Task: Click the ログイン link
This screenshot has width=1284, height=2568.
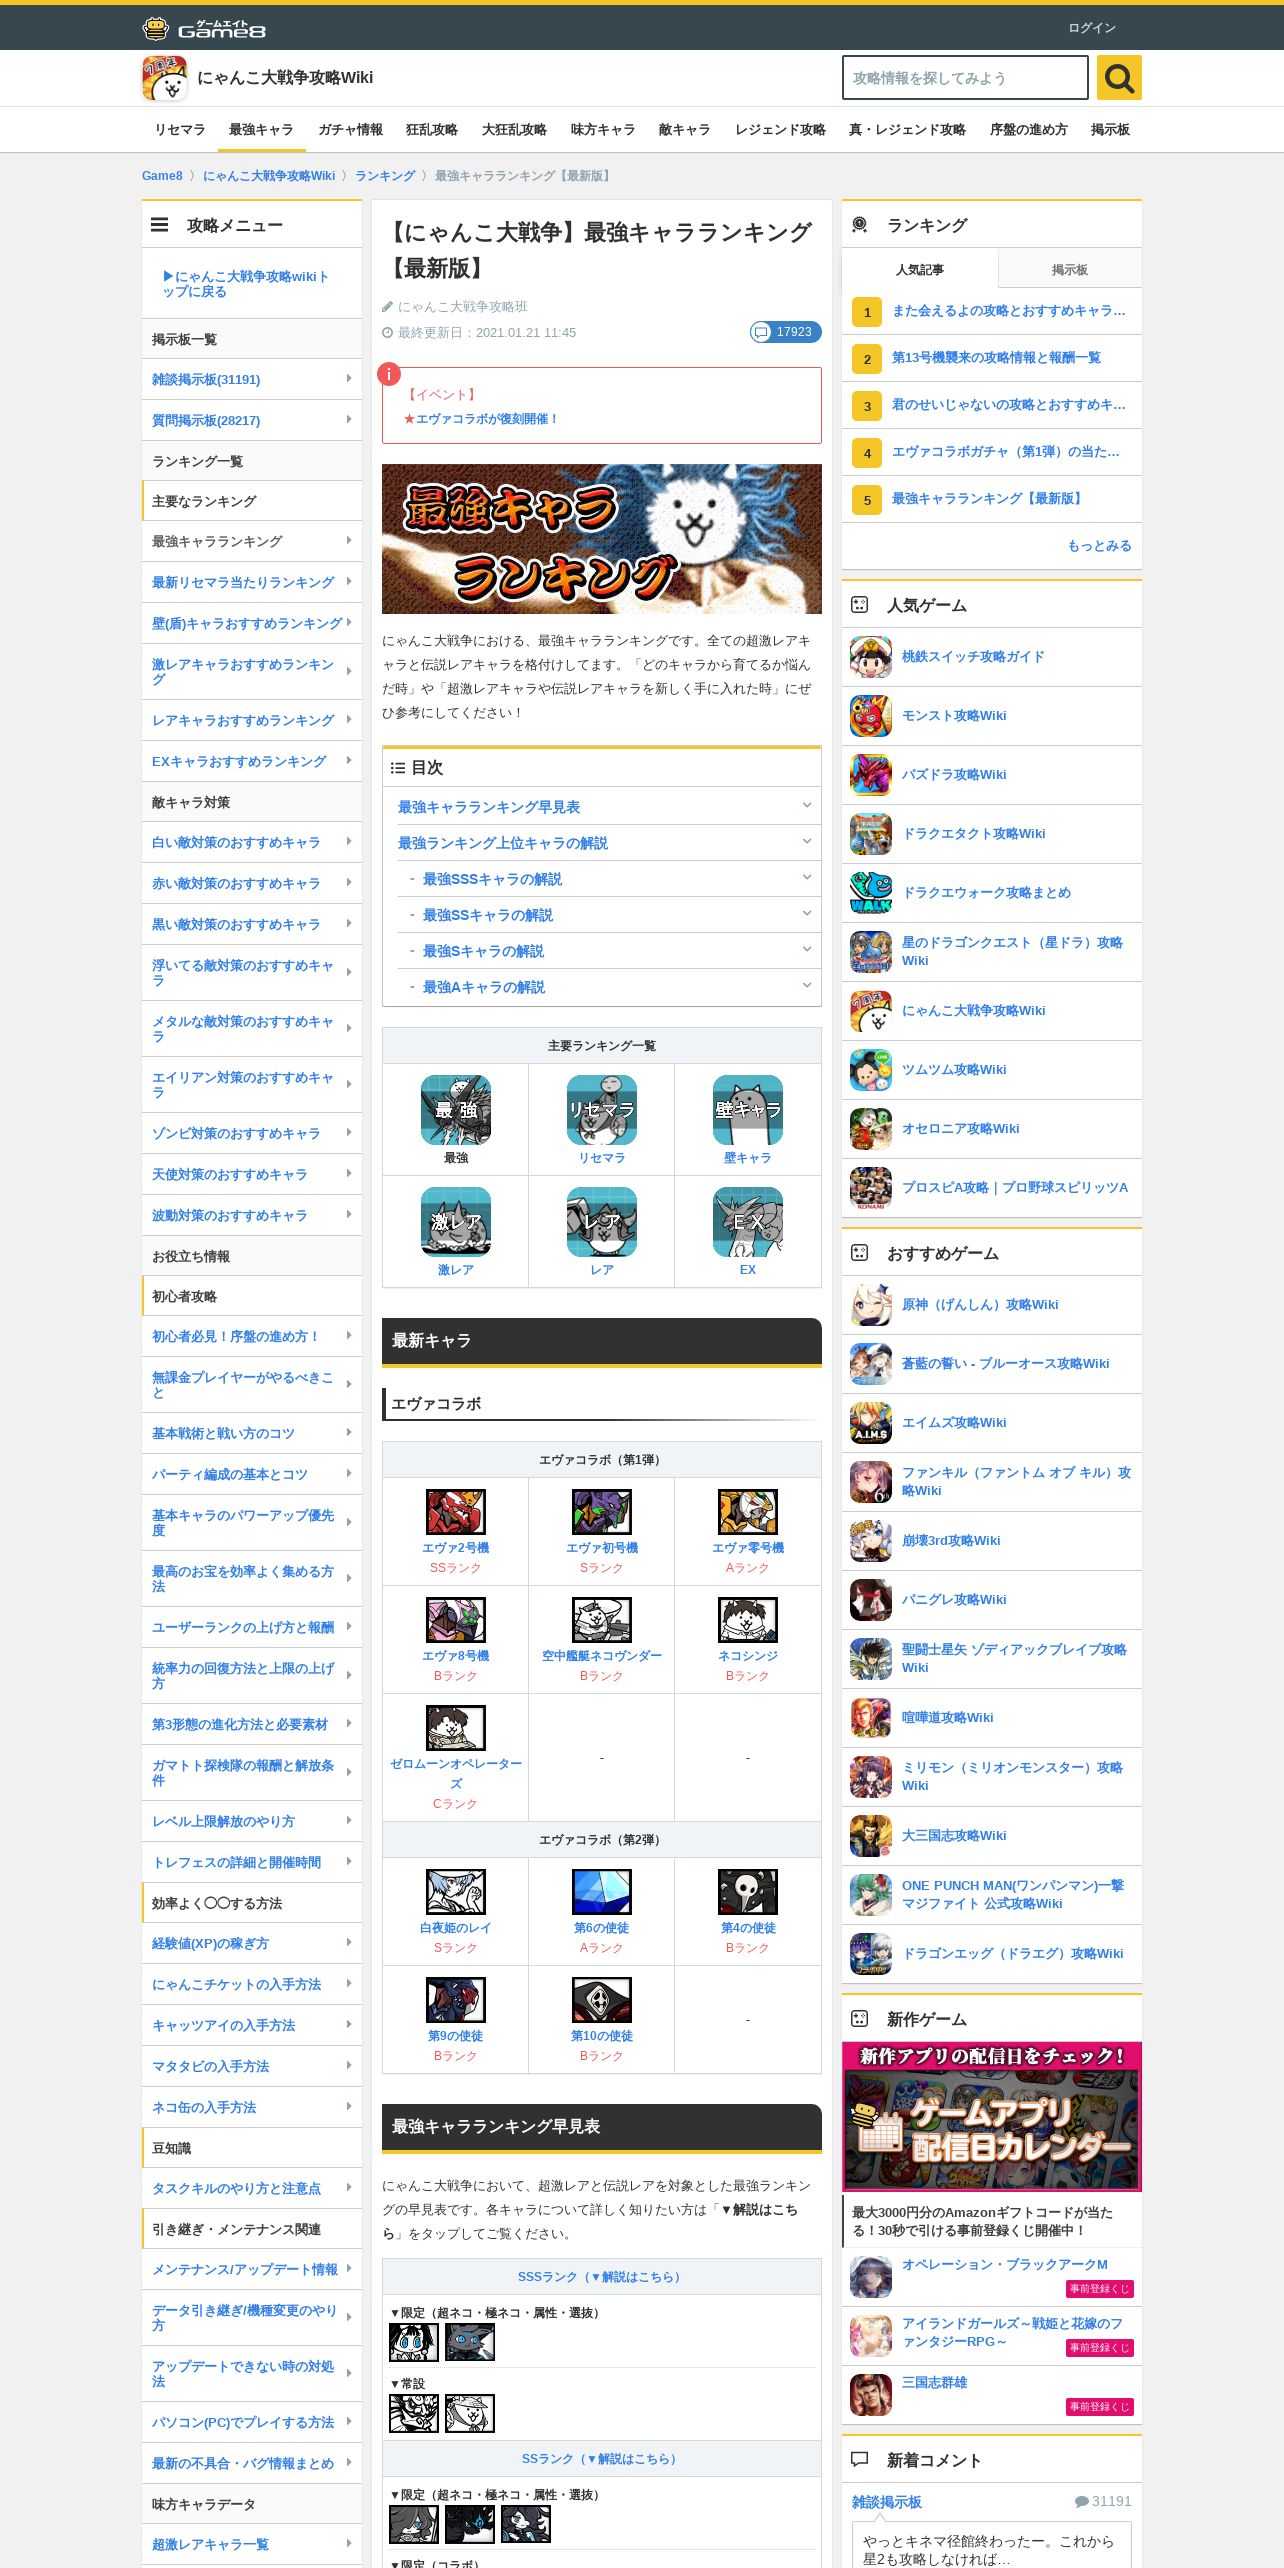Action: 1092,28
